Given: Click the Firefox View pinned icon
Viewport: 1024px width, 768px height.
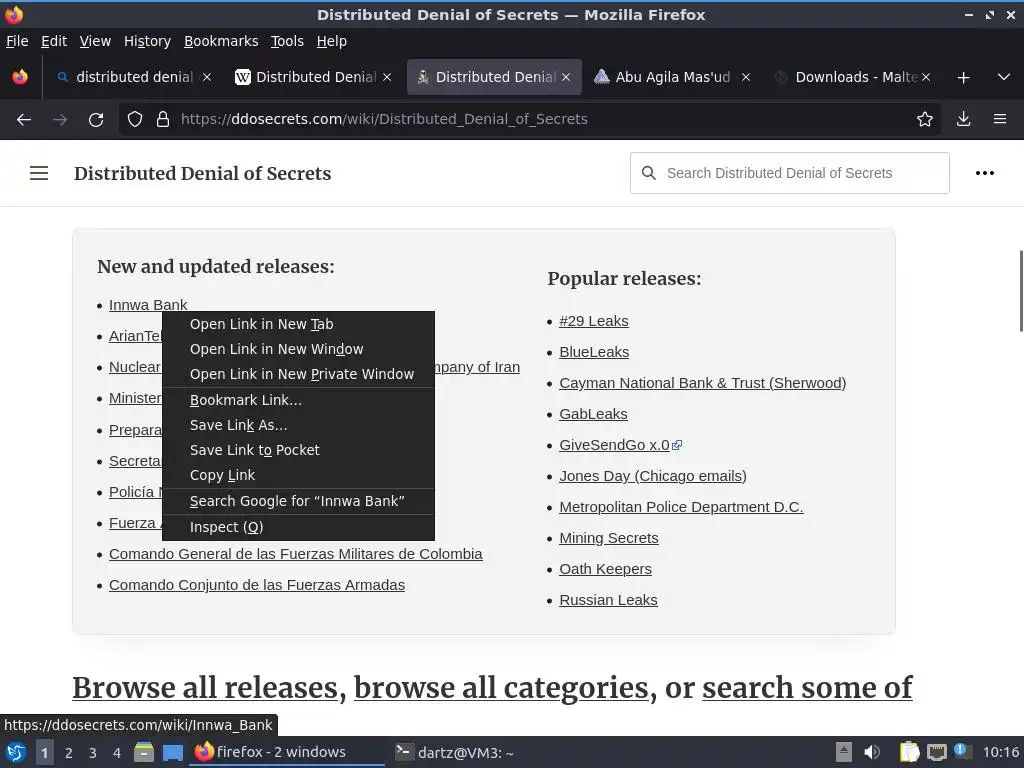Looking at the screenshot, I should tap(20, 77).
